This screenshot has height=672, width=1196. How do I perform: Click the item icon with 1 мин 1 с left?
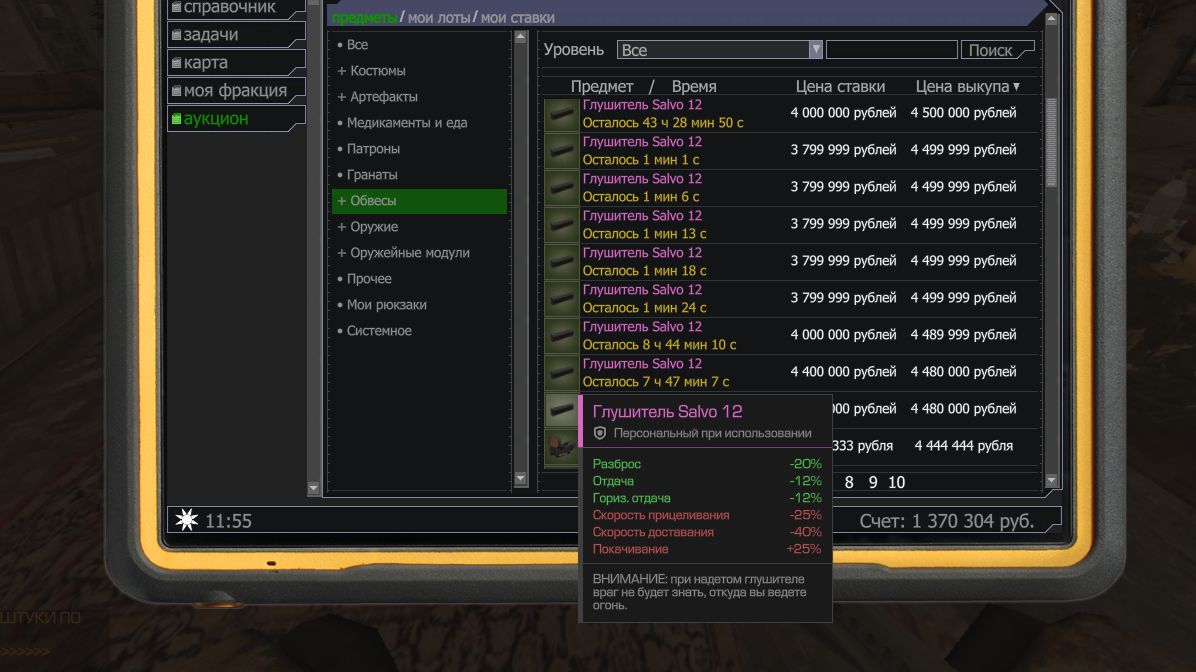pos(561,151)
